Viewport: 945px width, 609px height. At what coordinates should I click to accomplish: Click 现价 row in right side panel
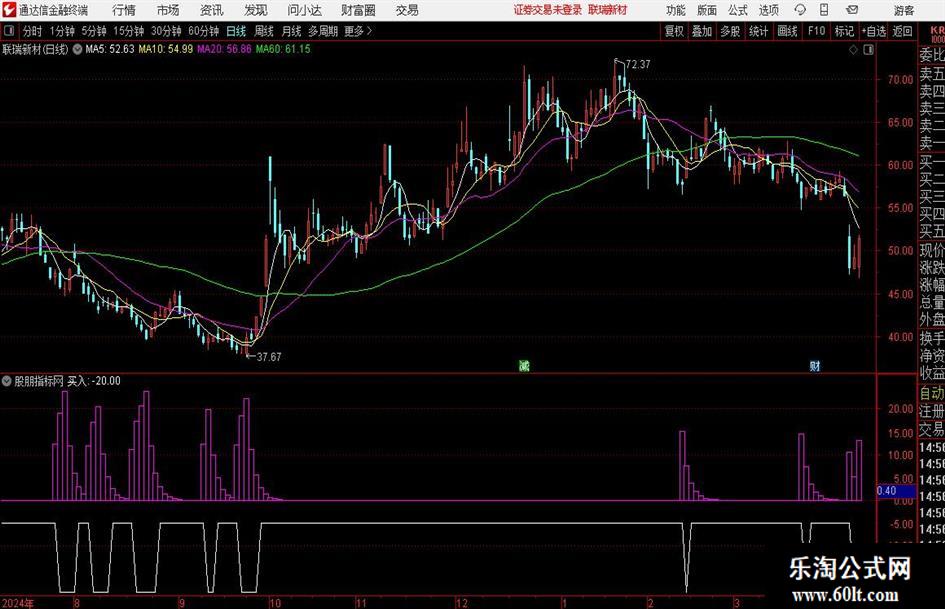932,250
